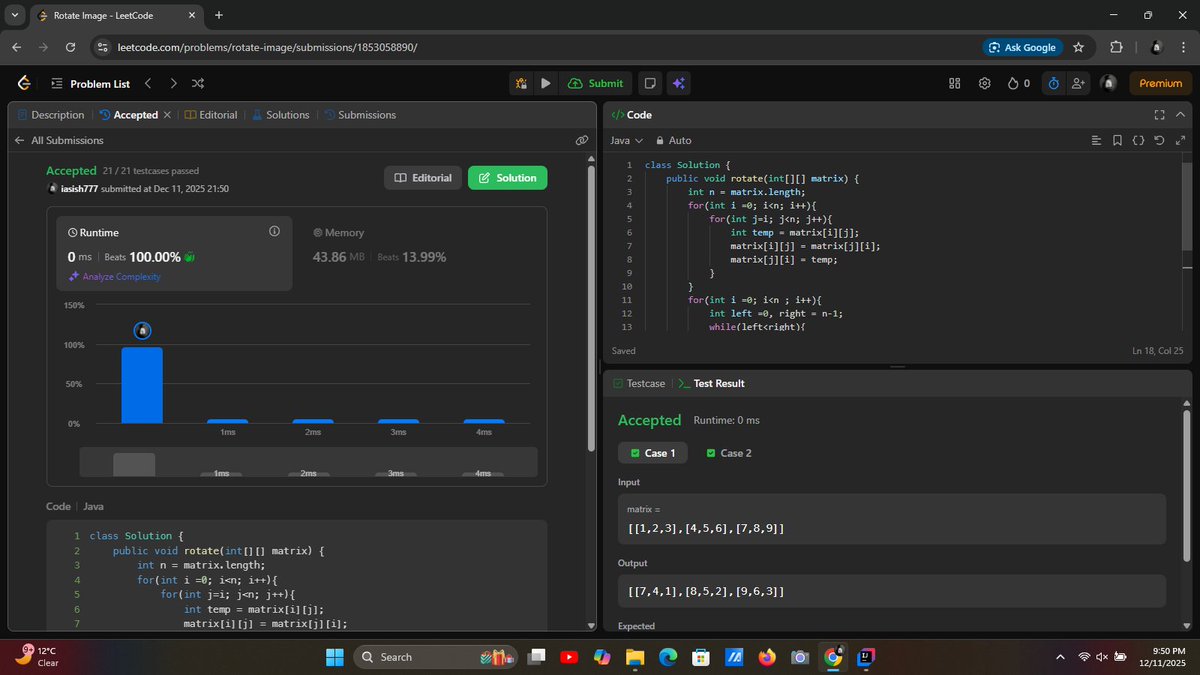
Task: Pick a random problem with the shuffle icon
Action: tap(198, 83)
